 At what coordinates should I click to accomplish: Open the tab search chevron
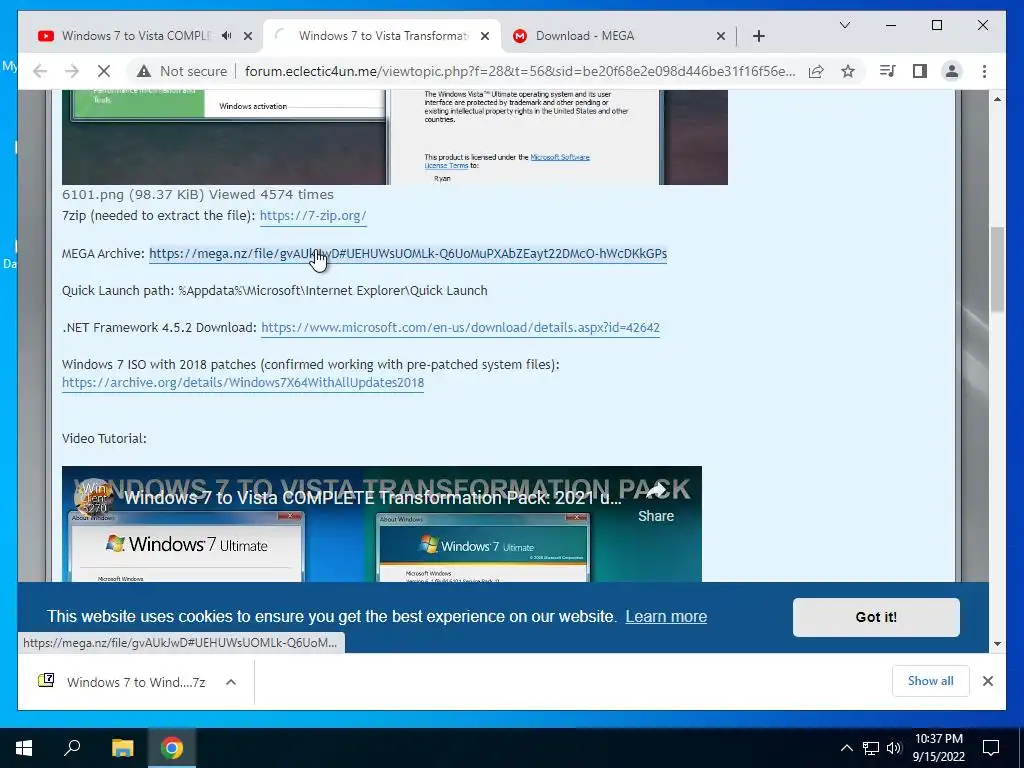point(844,25)
